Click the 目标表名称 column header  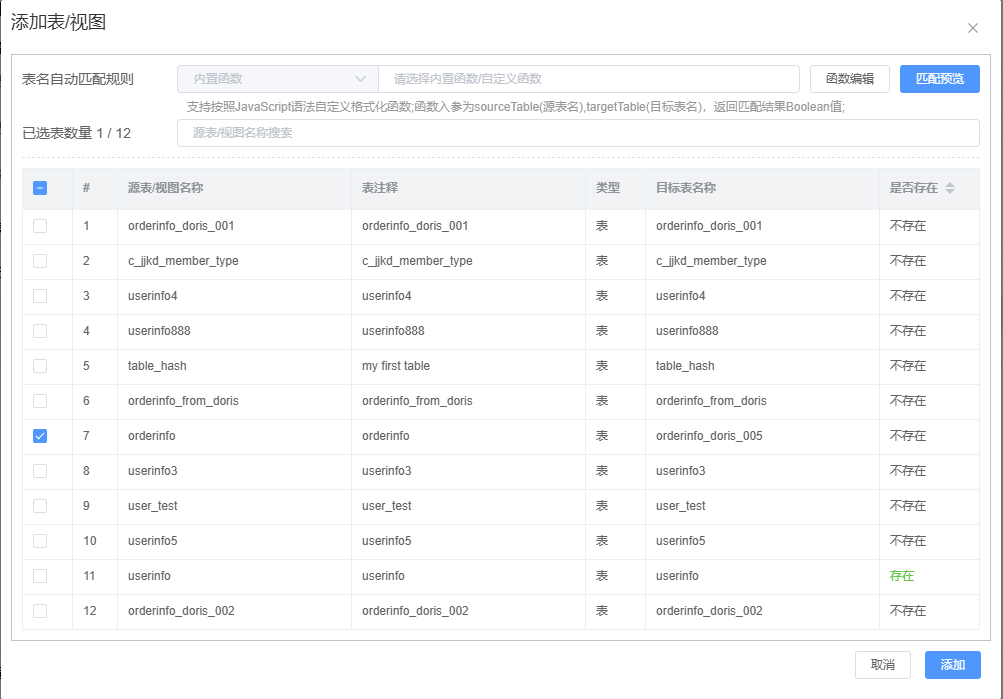686,188
